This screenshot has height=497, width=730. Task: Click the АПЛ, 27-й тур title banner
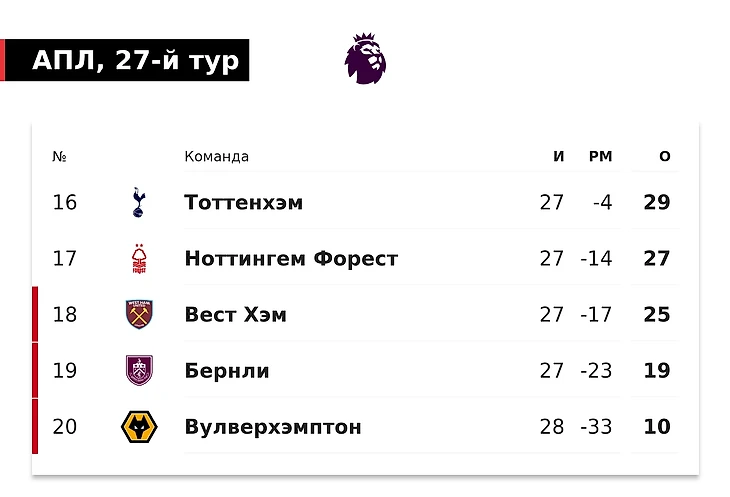[125, 60]
